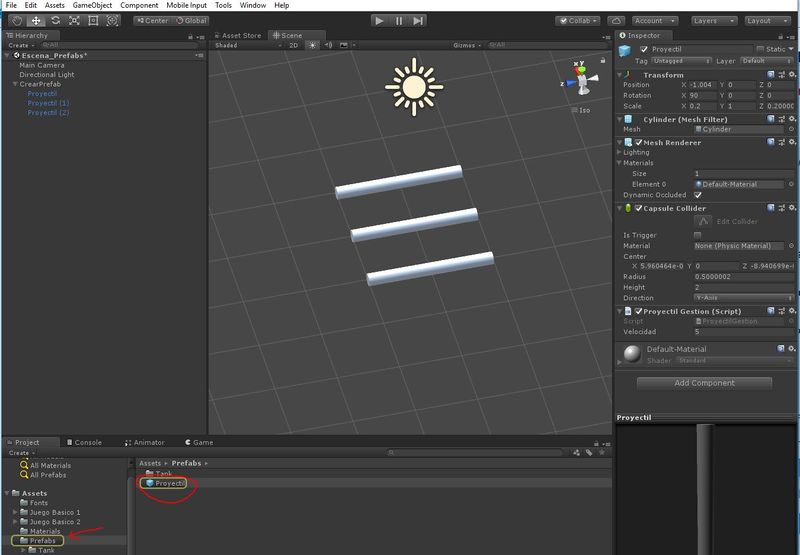Image resolution: width=800 pixels, height=555 pixels.
Task: Select the Scale tool
Action: (x=74, y=21)
